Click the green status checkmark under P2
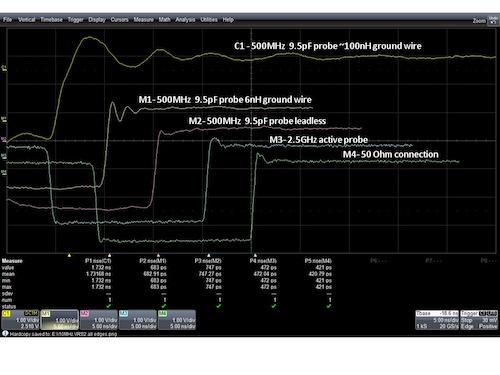The image size is (500, 375). [x=164, y=306]
